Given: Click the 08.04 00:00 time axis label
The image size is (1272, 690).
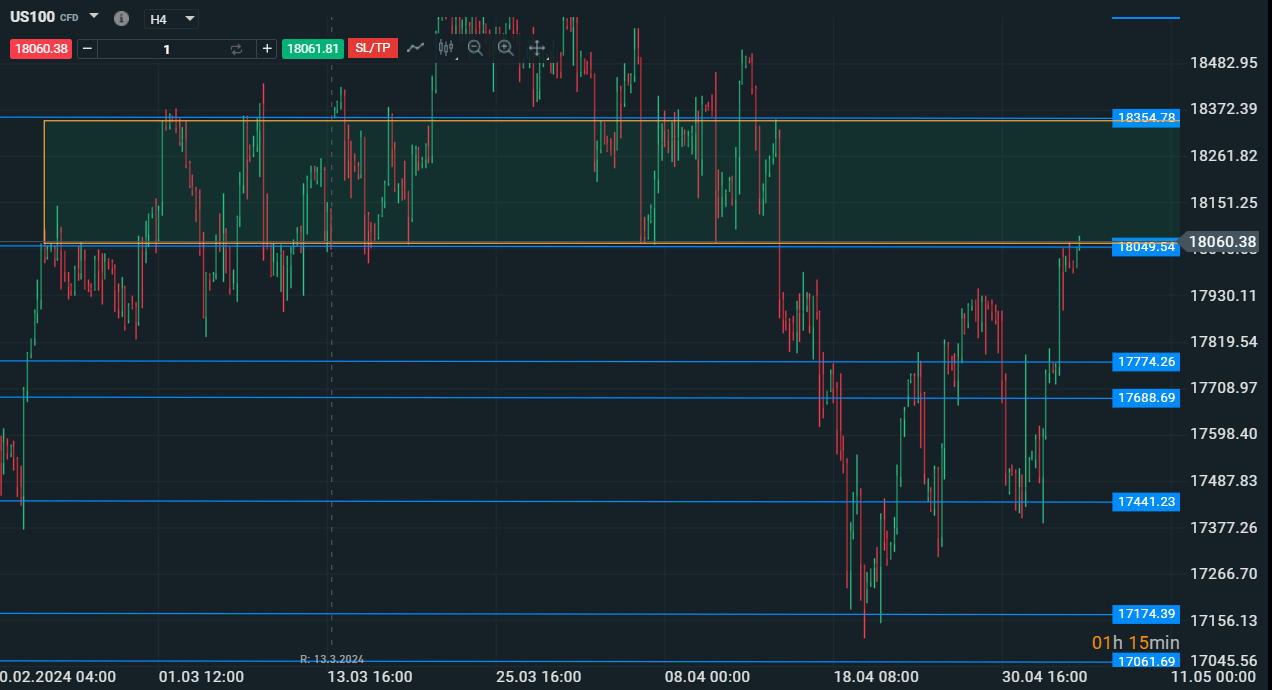Looking at the screenshot, I should click(x=707, y=677).
